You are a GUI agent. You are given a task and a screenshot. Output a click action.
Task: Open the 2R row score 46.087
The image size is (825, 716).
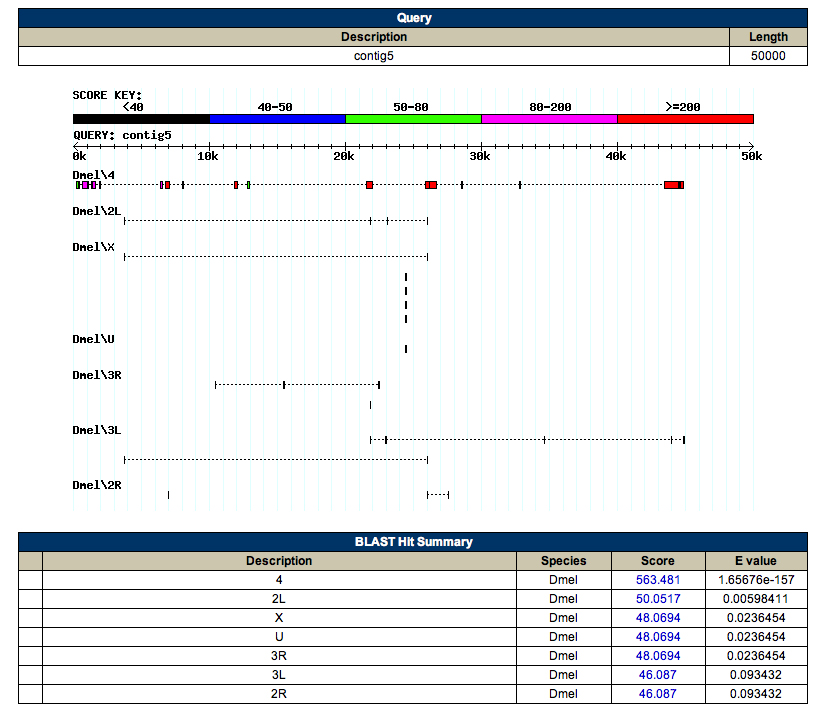point(658,693)
